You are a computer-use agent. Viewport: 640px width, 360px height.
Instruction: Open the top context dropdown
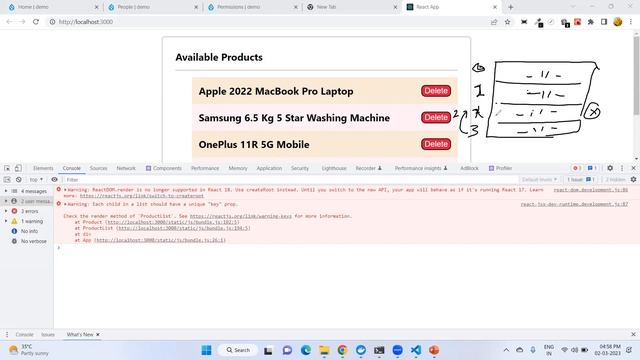coord(36,180)
